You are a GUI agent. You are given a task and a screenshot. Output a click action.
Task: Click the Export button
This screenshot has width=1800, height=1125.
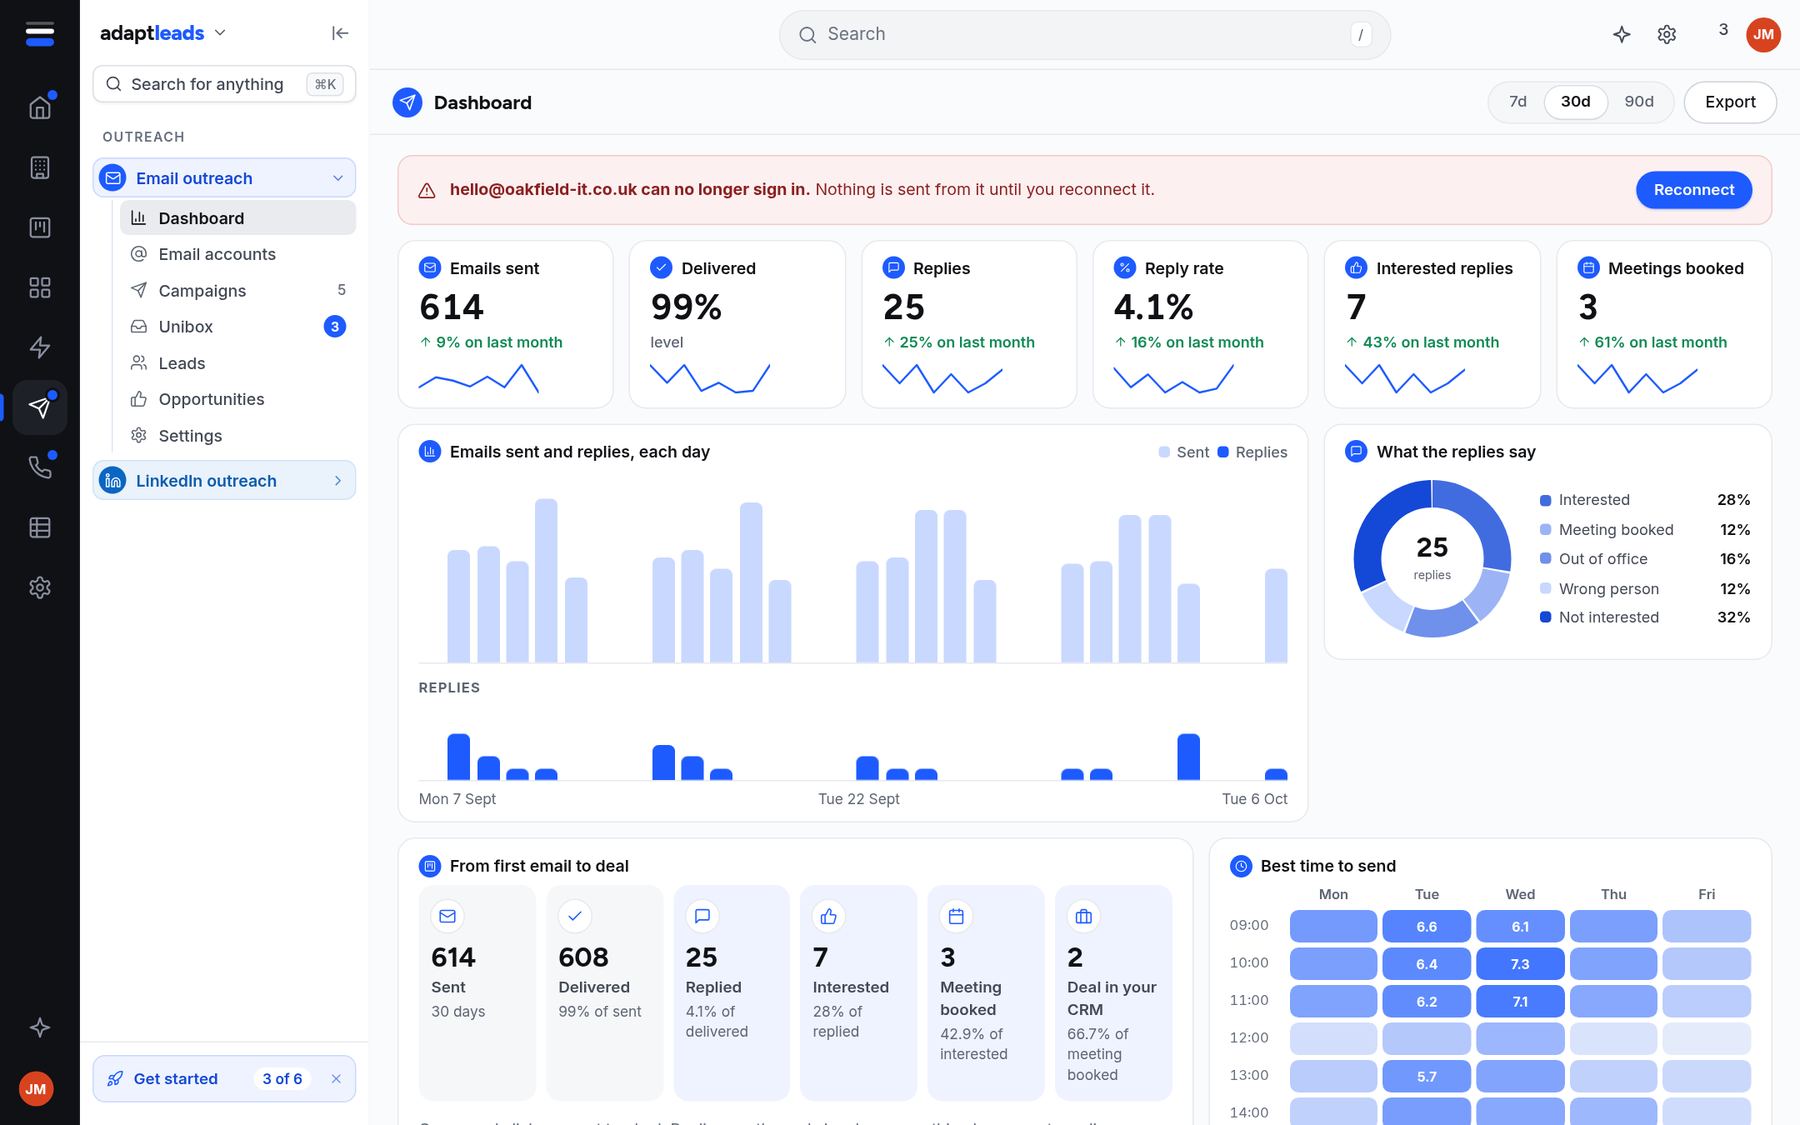point(1730,102)
